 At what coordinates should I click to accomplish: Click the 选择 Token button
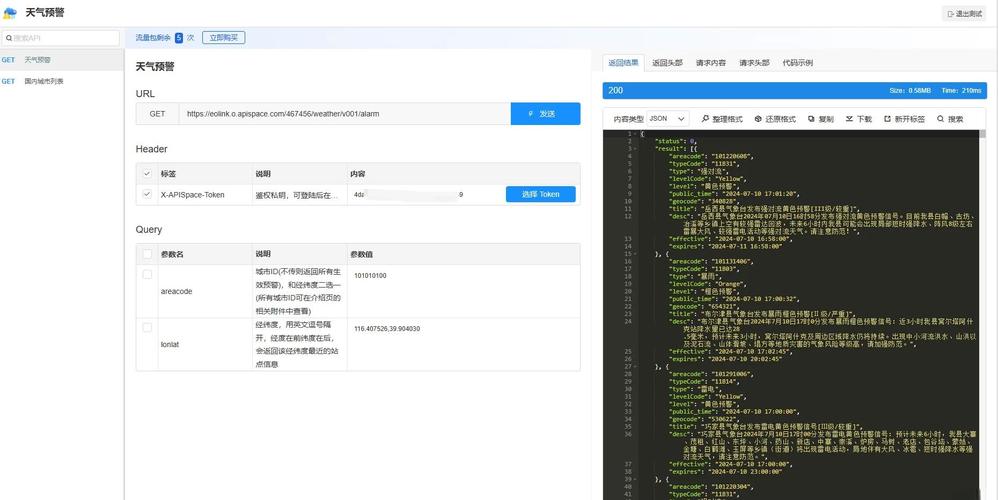point(540,195)
